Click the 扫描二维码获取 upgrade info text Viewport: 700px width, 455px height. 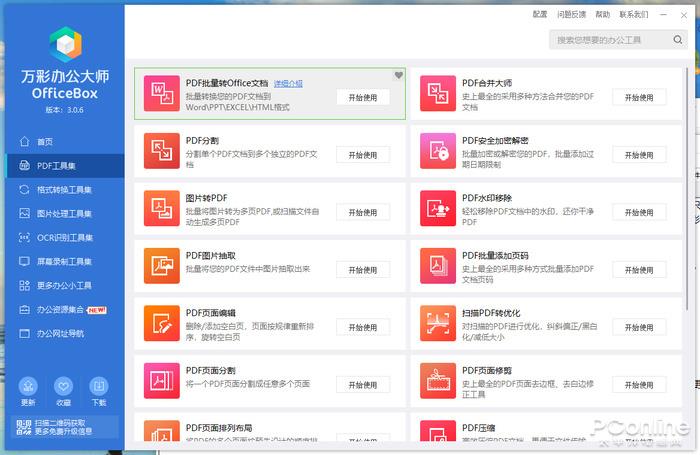tap(63, 427)
